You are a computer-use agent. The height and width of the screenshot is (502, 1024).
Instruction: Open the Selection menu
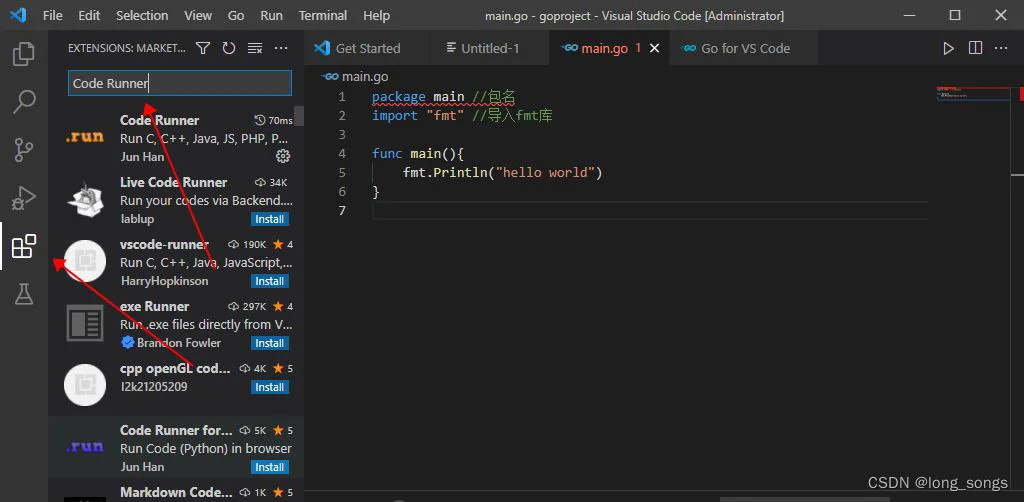142,15
